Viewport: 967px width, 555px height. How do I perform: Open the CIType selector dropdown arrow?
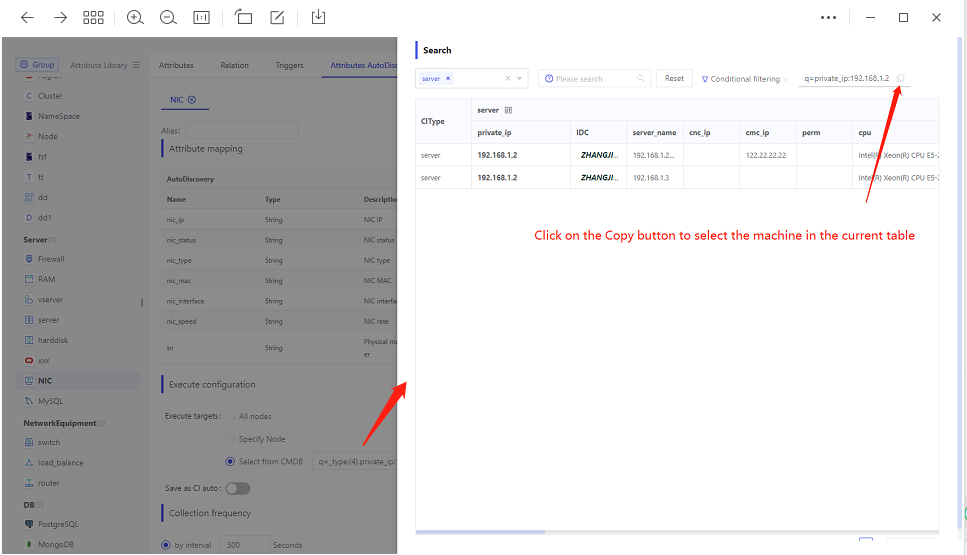click(519, 78)
